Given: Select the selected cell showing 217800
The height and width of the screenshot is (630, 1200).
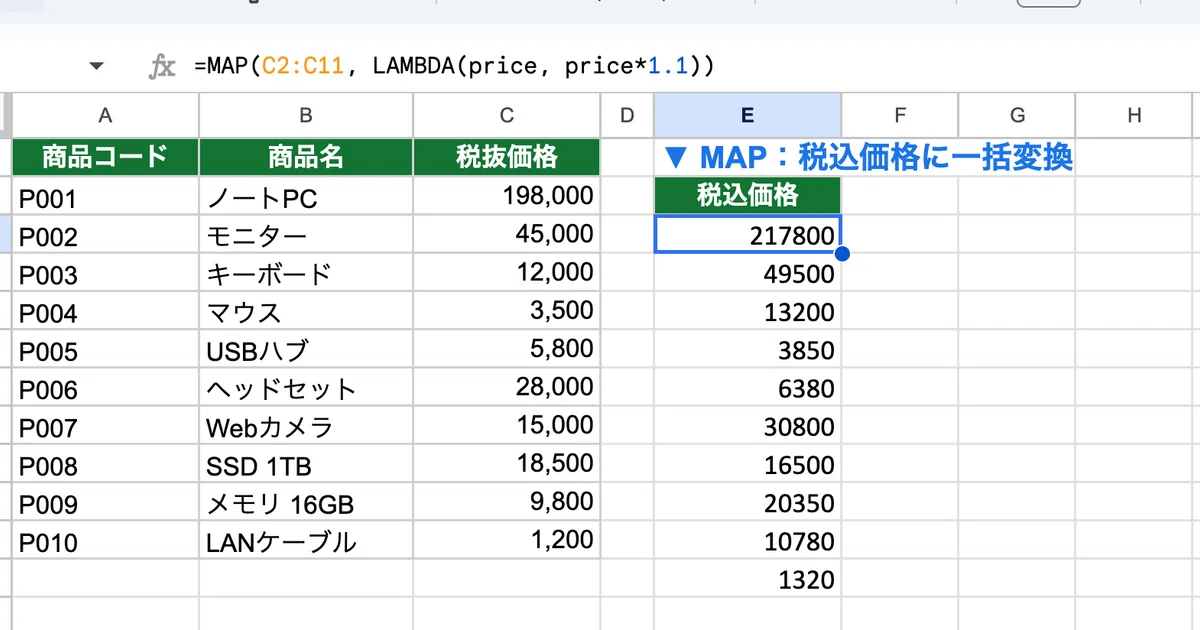Looking at the screenshot, I should [x=747, y=234].
